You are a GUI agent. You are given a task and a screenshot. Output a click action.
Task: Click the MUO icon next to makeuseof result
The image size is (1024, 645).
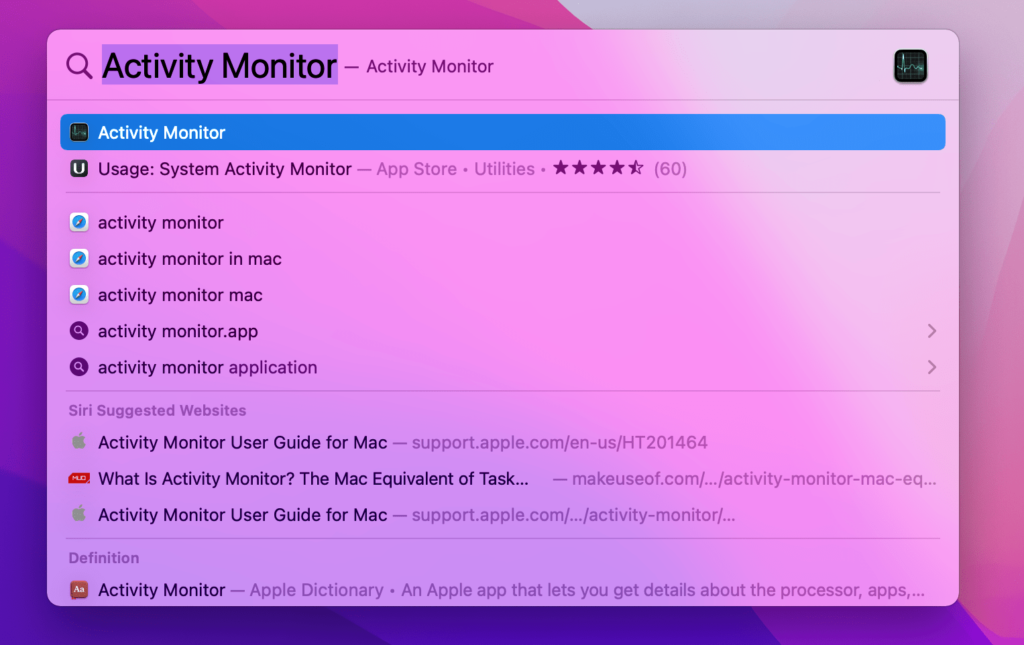[79, 479]
